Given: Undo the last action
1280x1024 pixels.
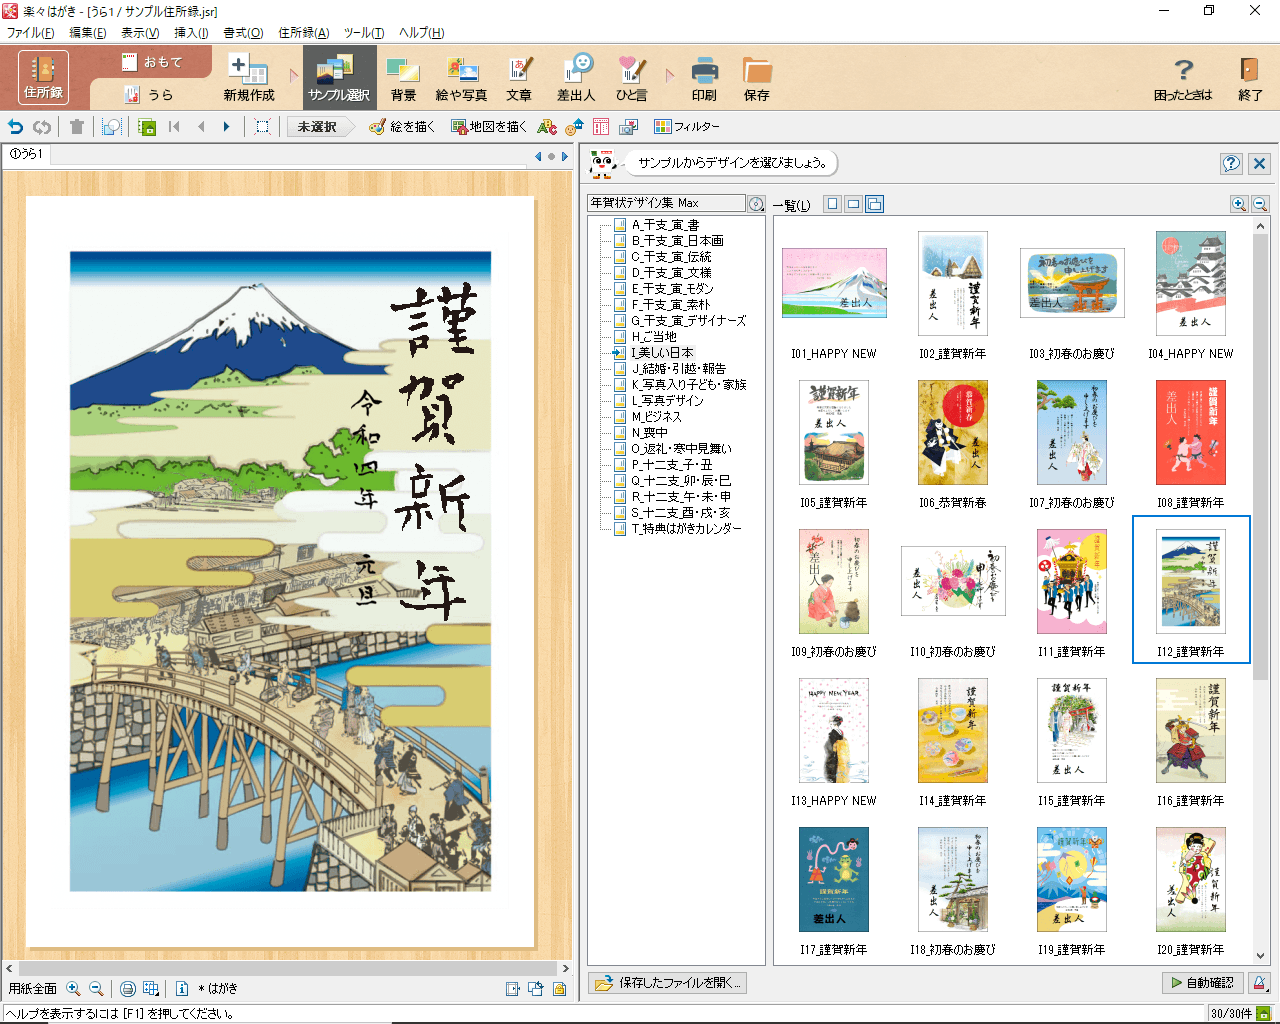Looking at the screenshot, I should point(16,127).
